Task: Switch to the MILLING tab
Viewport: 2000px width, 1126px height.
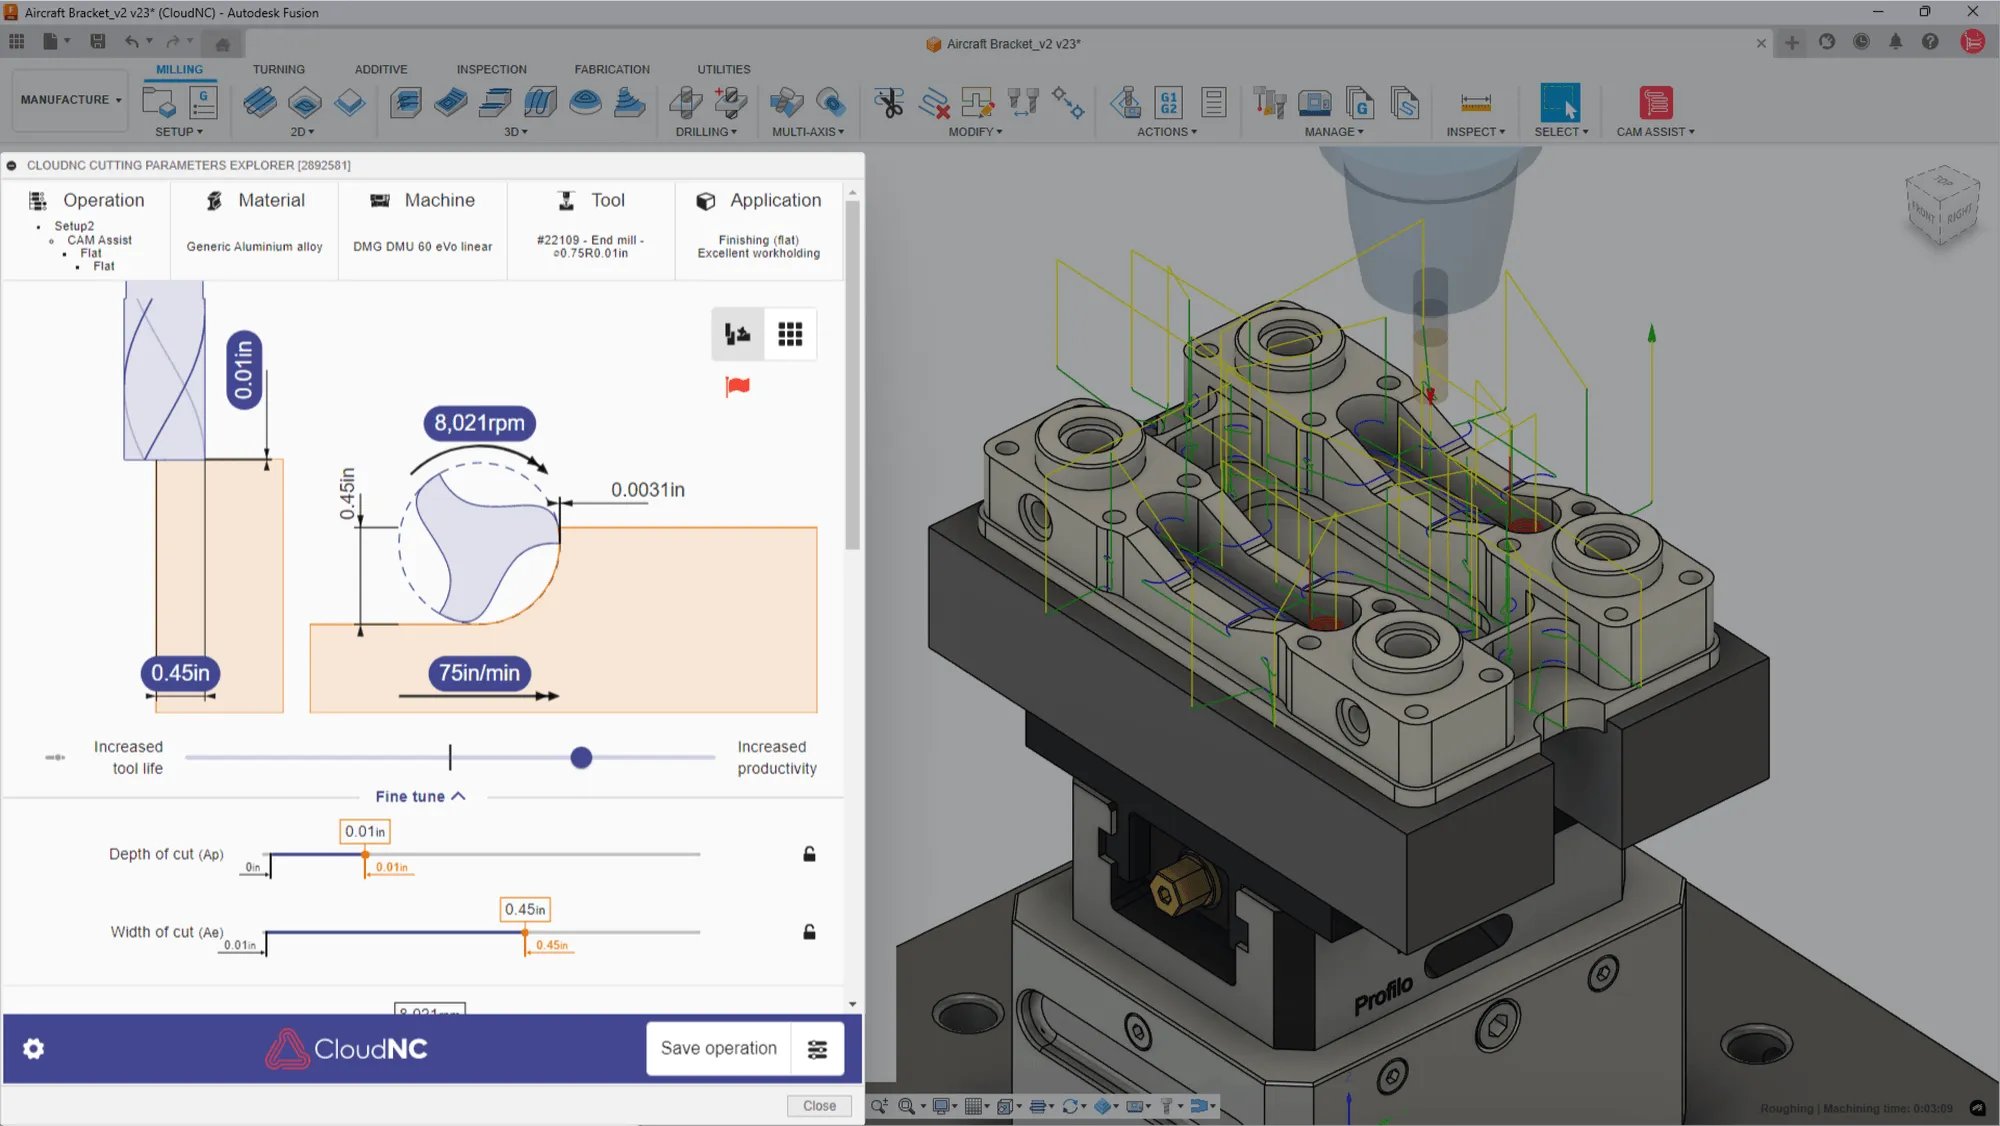Action: [179, 69]
